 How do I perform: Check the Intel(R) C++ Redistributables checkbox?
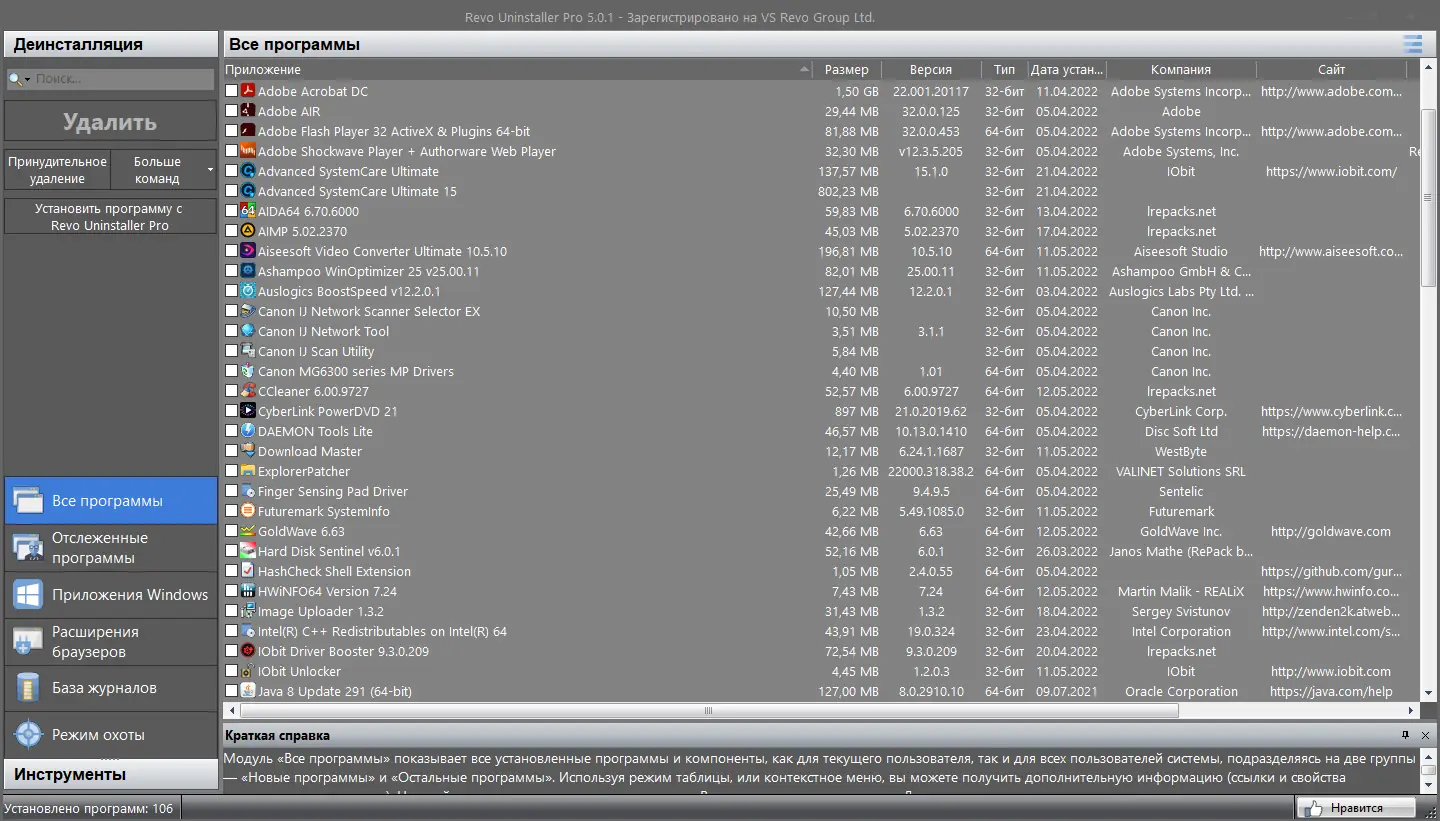[x=232, y=631]
